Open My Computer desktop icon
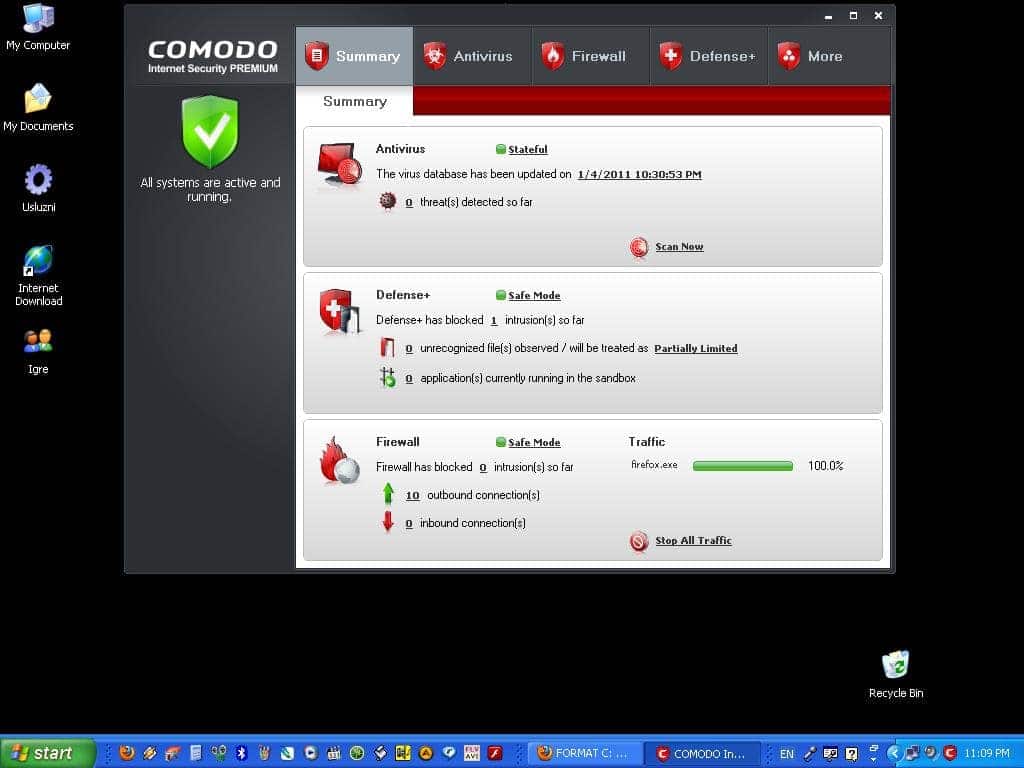1024x768 pixels. pyautogui.click(x=38, y=27)
